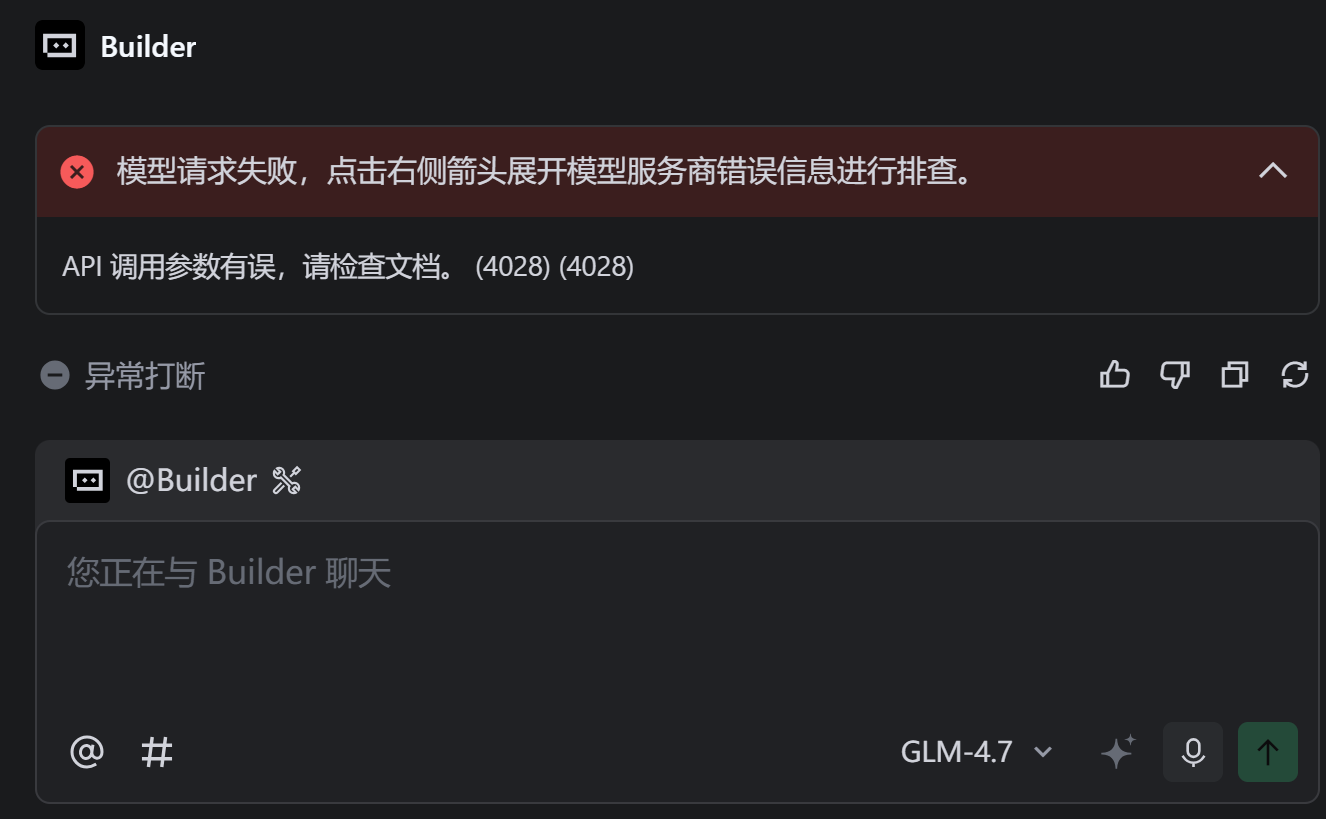Give a thumbs up to the response
This screenshot has width=1326, height=819.
click(1114, 375)
